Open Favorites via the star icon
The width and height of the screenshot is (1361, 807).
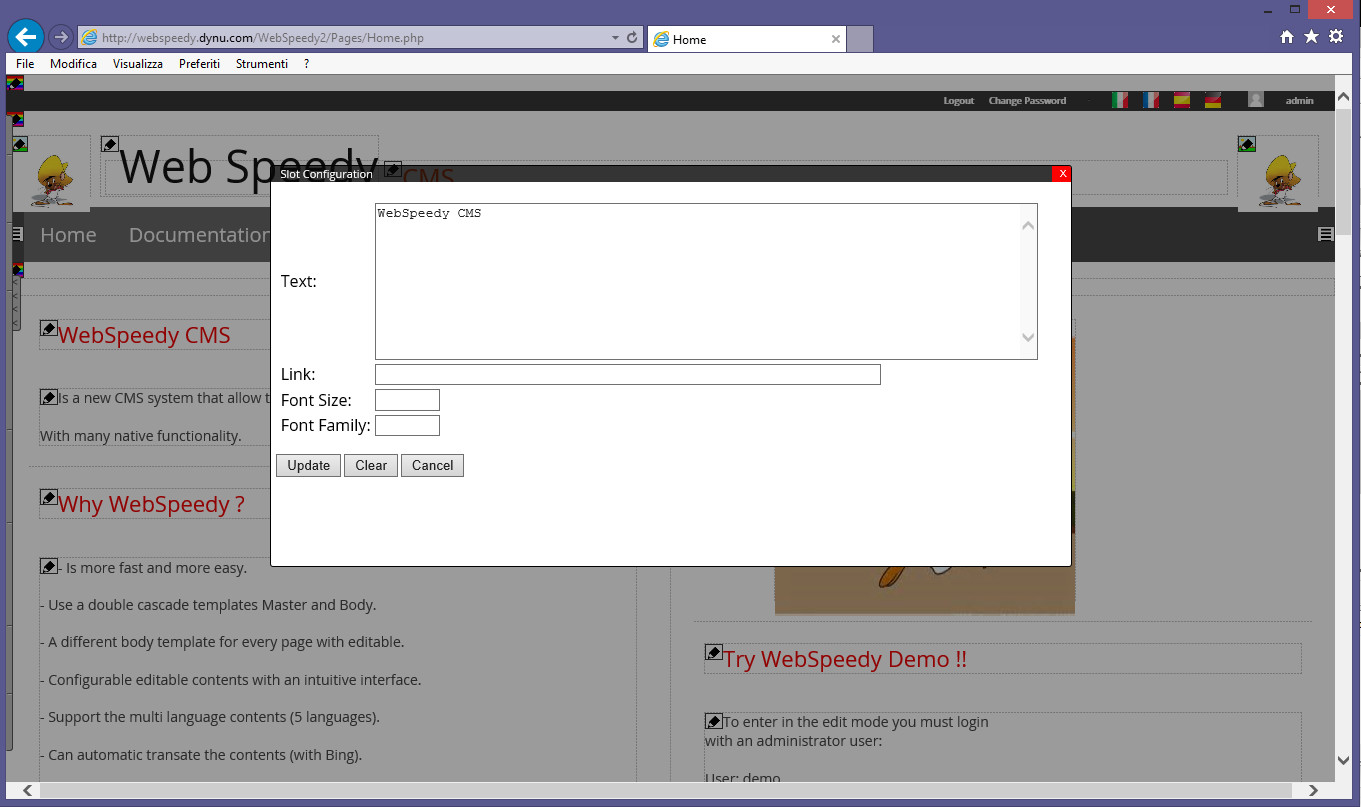(1311, 37)
